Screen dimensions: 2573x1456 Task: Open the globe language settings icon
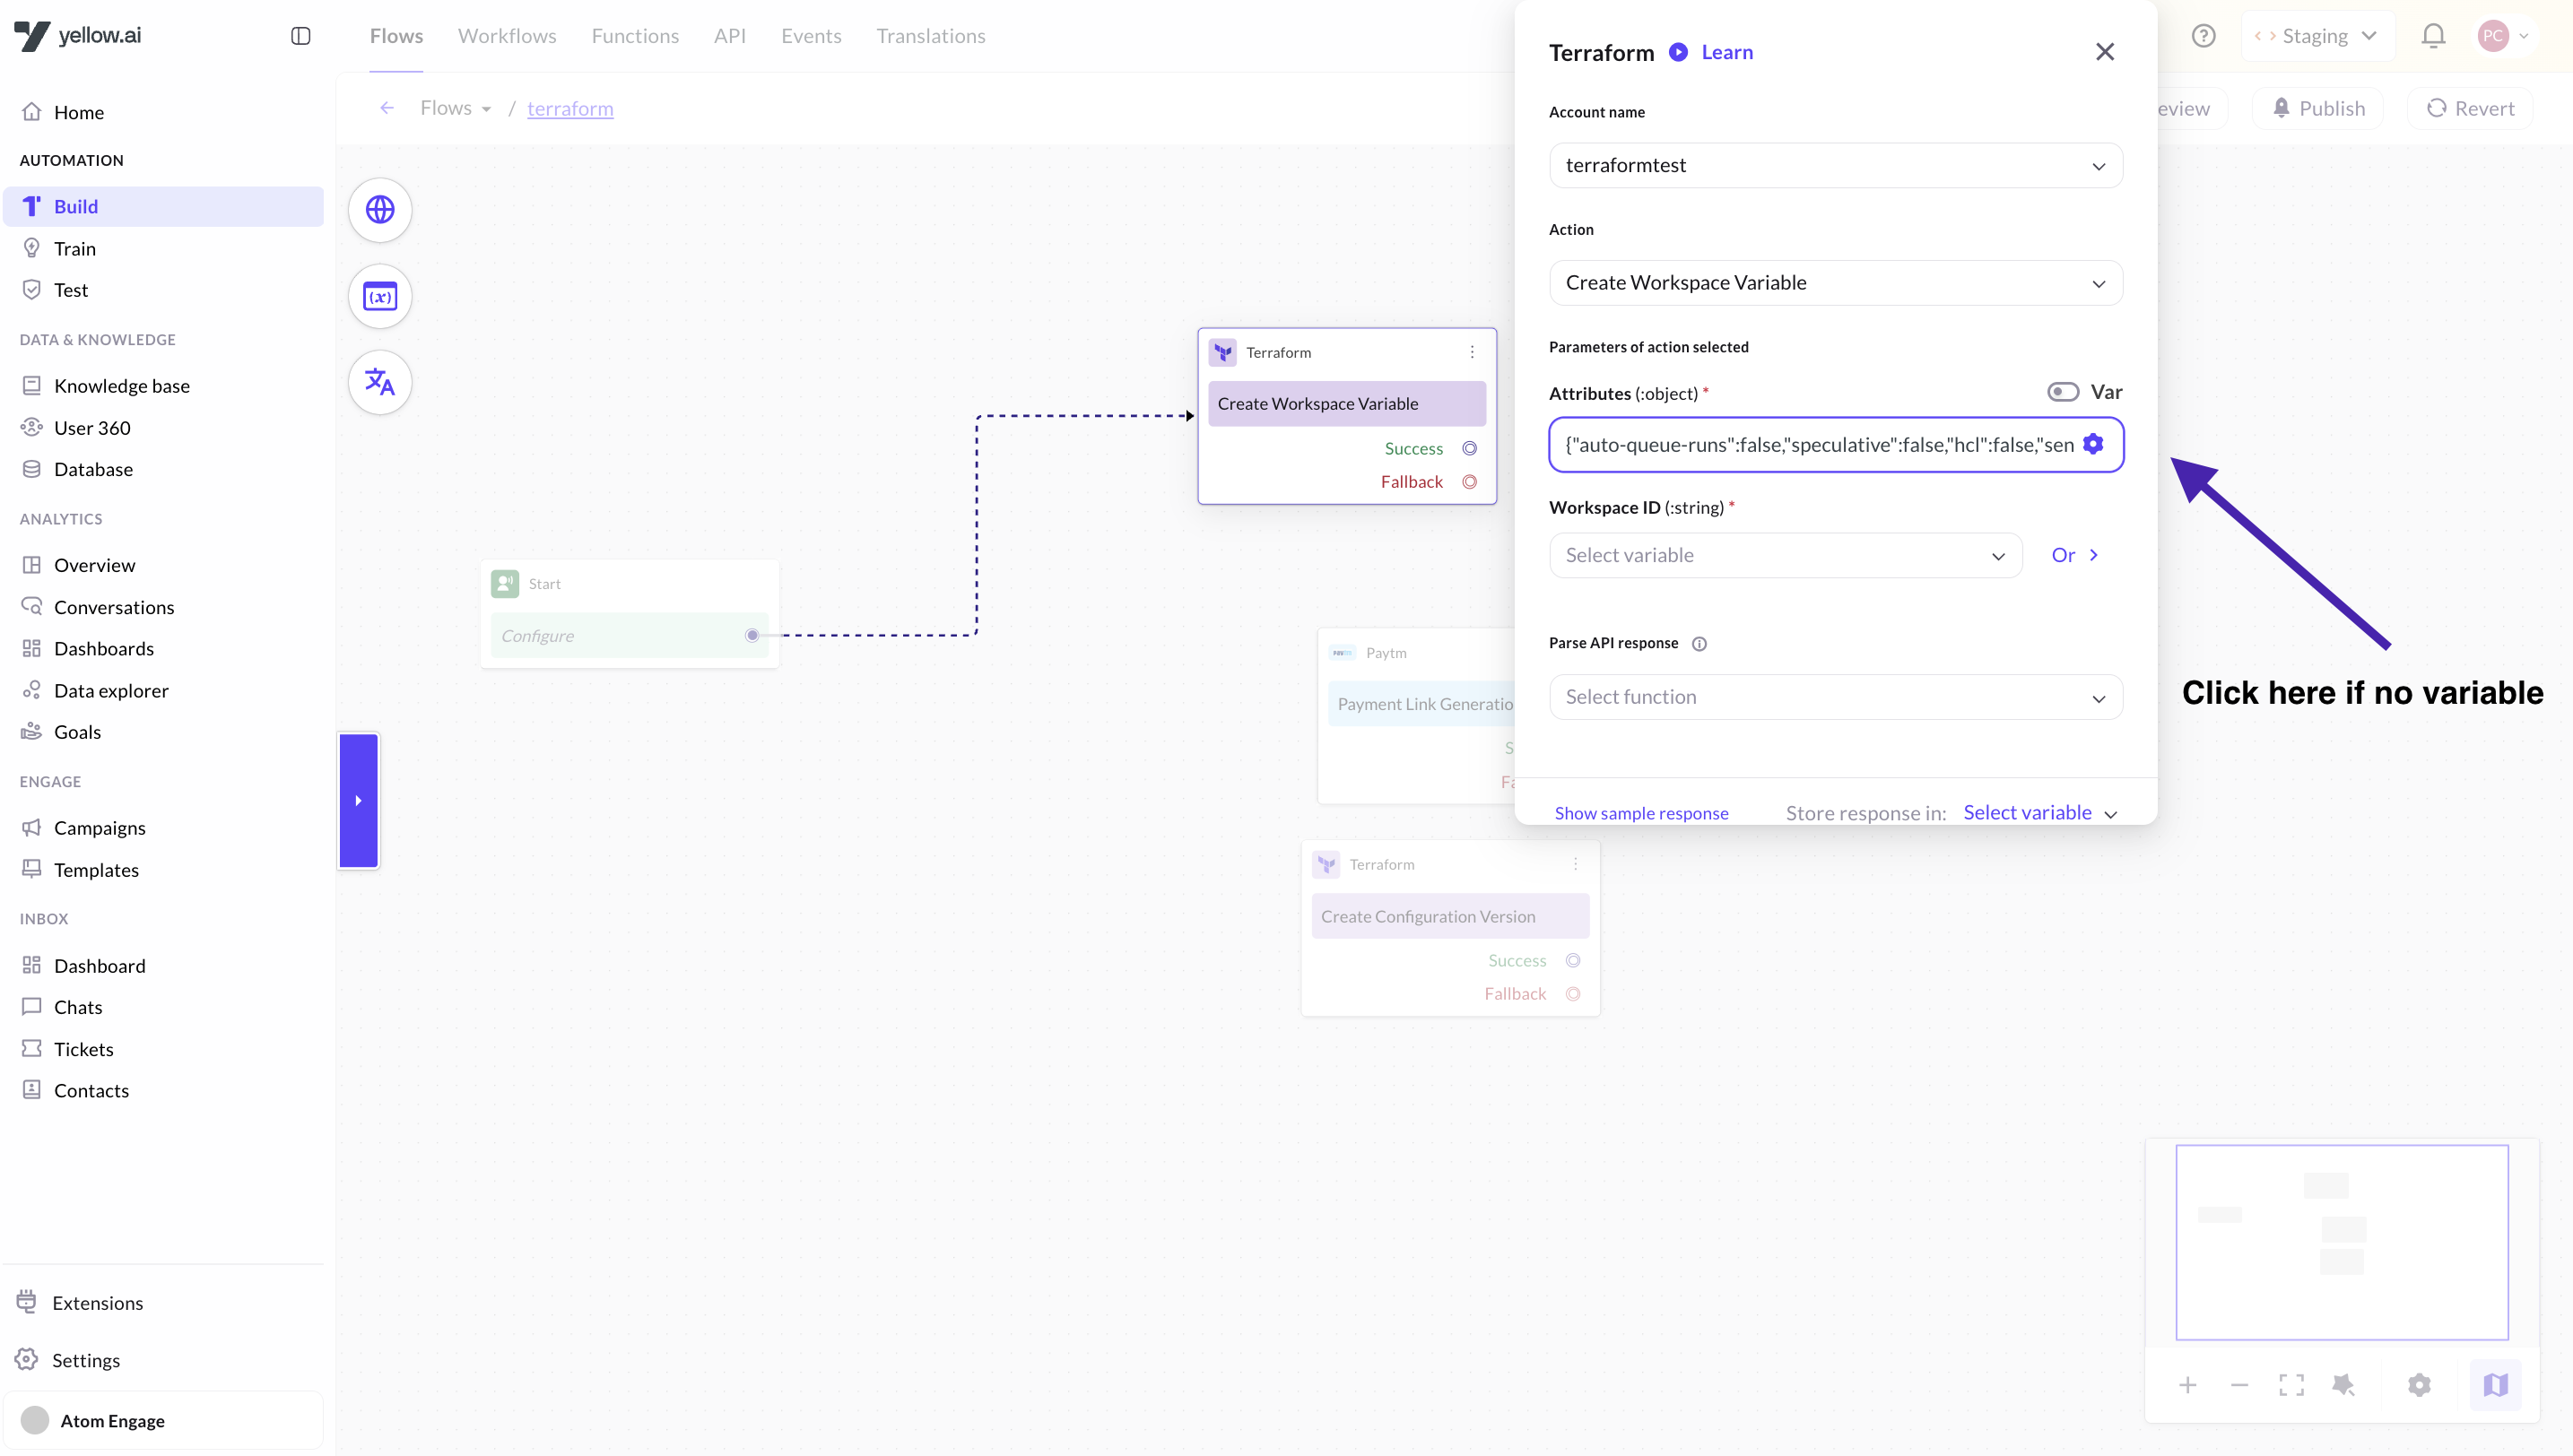point(380,210)
